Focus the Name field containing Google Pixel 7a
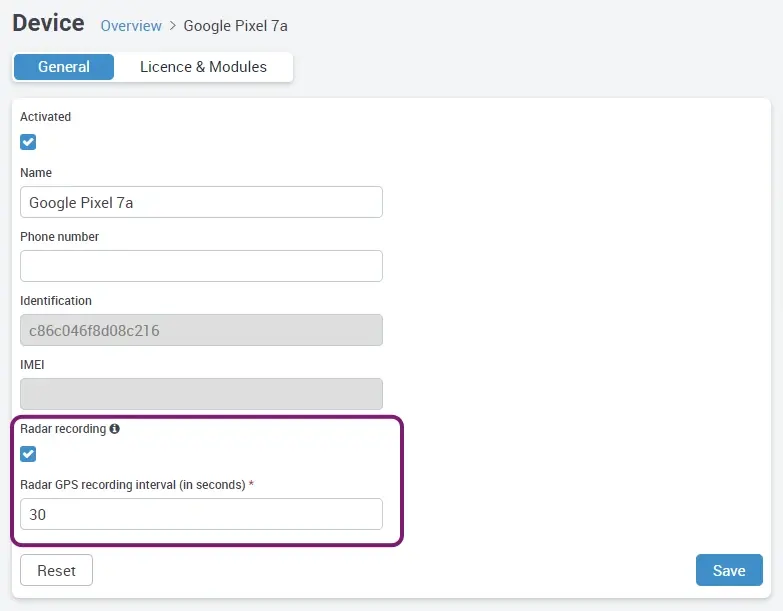Image resolution: width=783 pixels, height=611 pixels. 201,202
